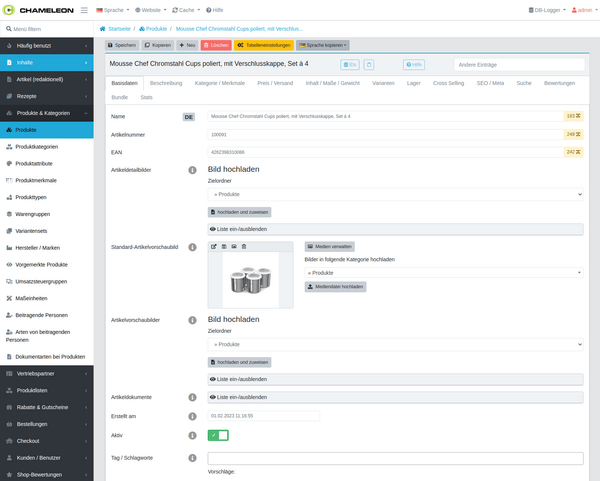Click the trash icon above article thumbnail
This screenshot has height=481, width=600.
pyautogui.click(x=244, y=245)
